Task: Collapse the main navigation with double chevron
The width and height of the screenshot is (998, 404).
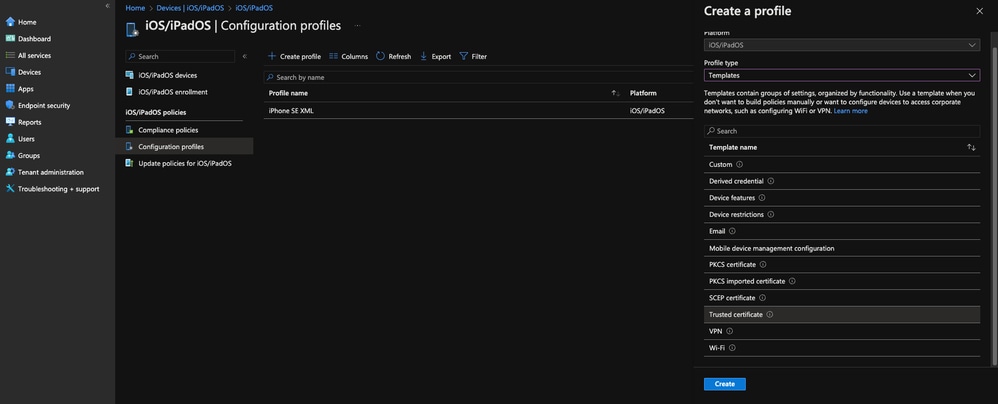Action: click(x=108, y=6)
